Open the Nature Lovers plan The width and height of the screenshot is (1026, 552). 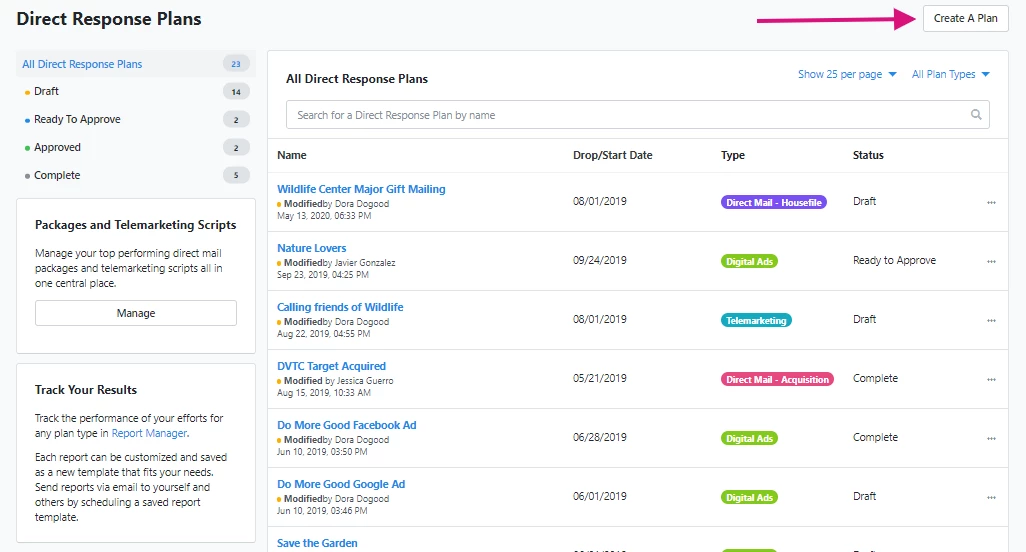point(311,249)
